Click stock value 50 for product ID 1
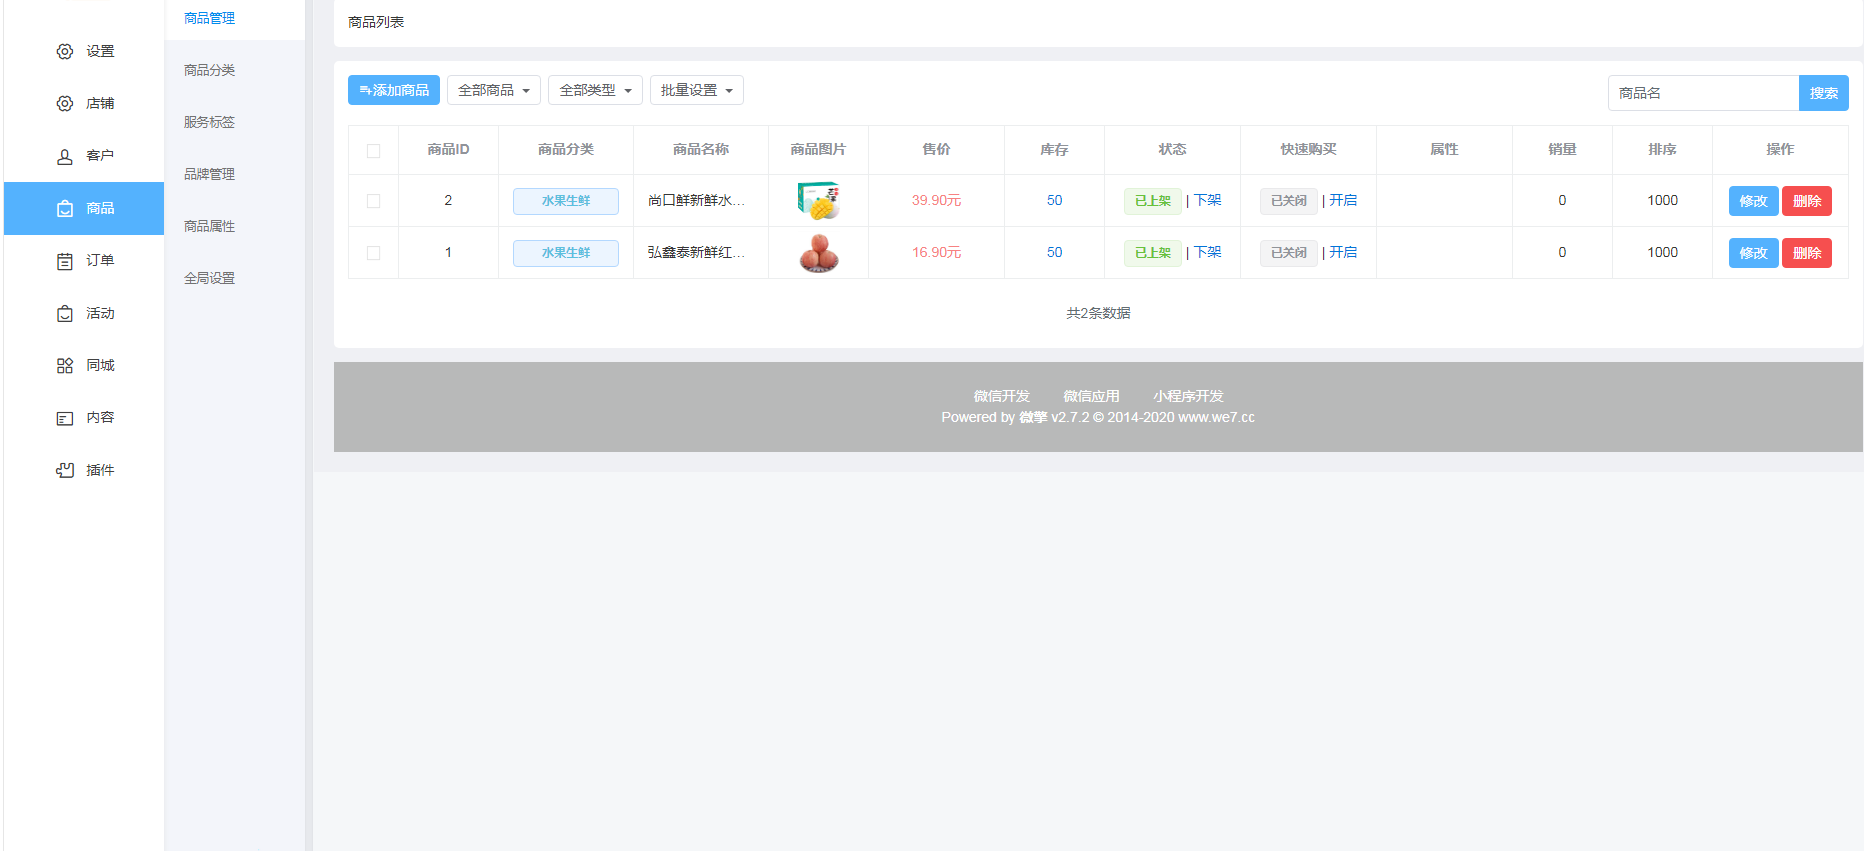 pyautogui.click(x=1054, y=252)
